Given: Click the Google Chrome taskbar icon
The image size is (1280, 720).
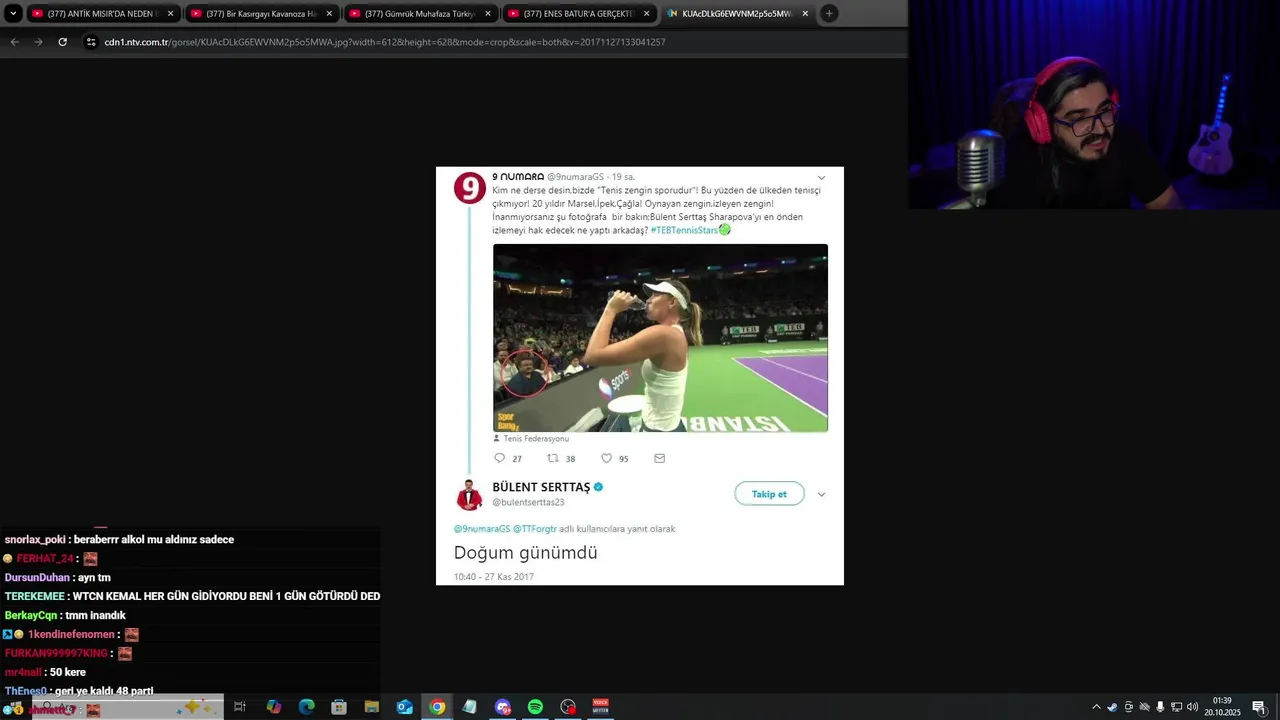Looking at the screenshot, I should tap(437, 707).
